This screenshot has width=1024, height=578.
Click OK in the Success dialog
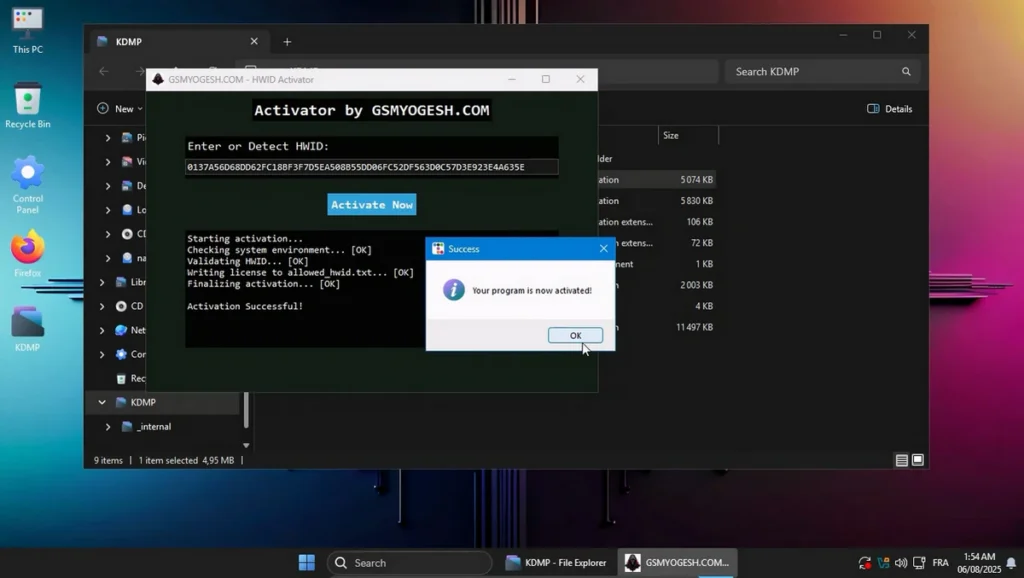click(x=575, y=335)
